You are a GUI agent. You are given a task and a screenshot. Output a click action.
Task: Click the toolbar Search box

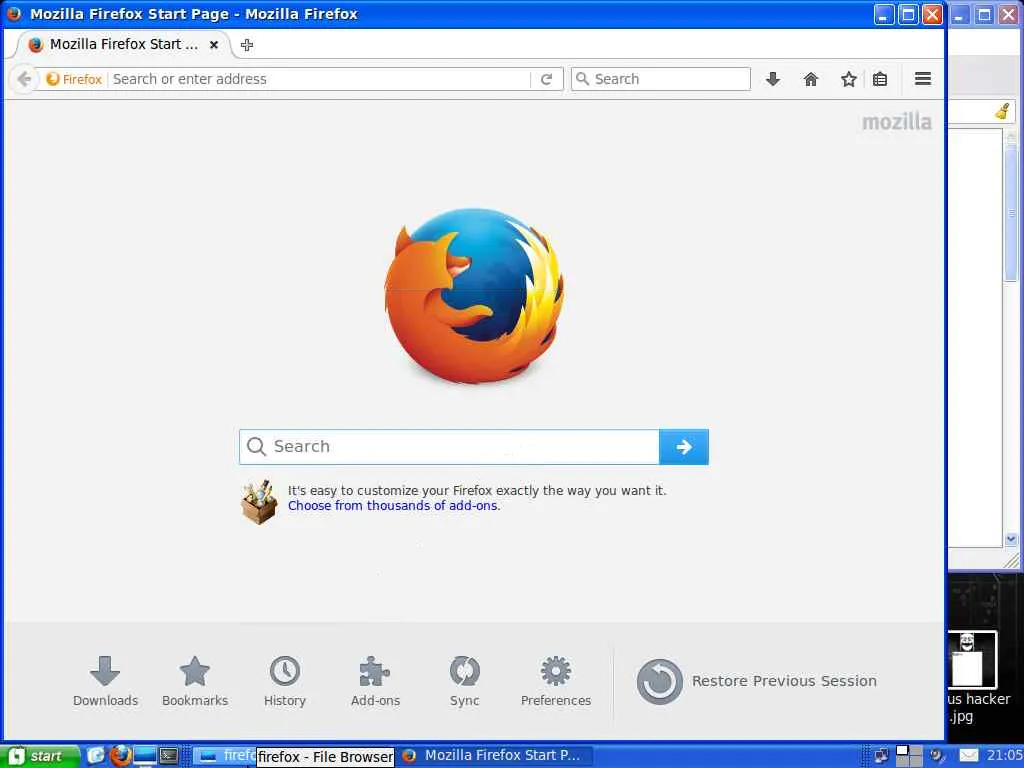[x=661, y=79]
